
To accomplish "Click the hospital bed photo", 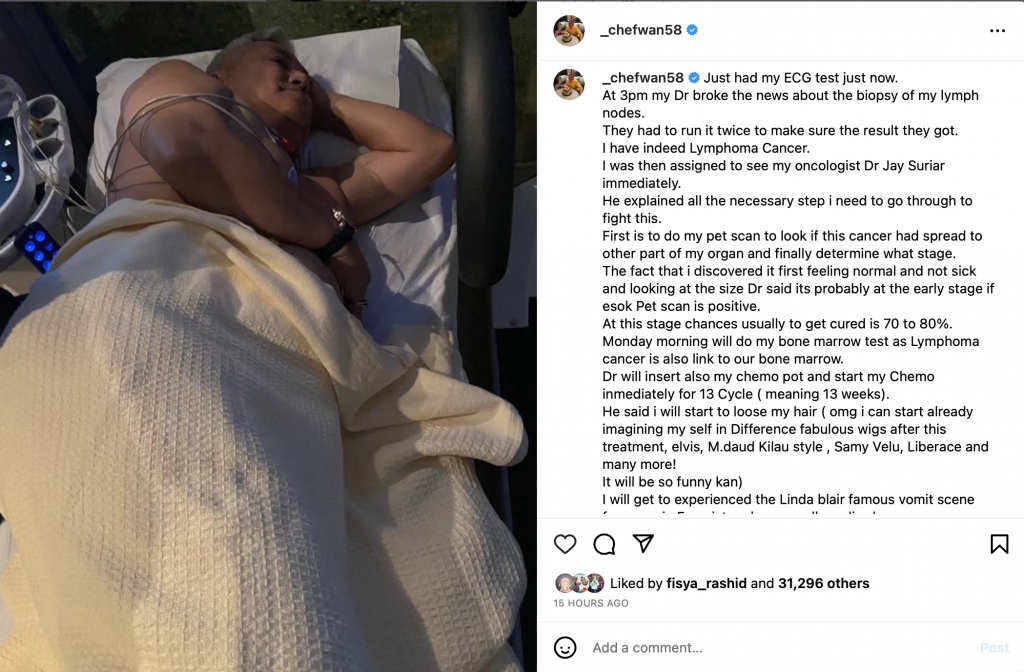I will click(268, 336).
